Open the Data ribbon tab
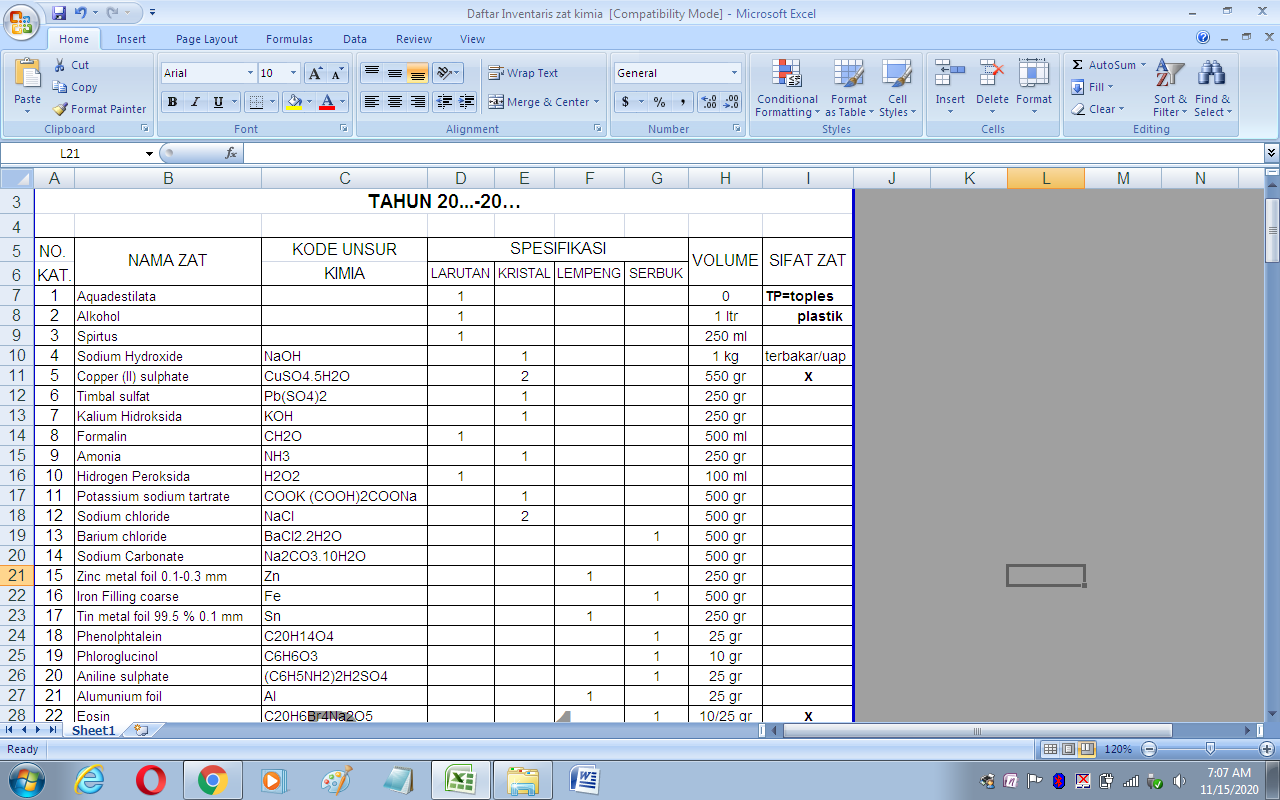The width and height of the screenshot is (1280, 800). point(355,39)
